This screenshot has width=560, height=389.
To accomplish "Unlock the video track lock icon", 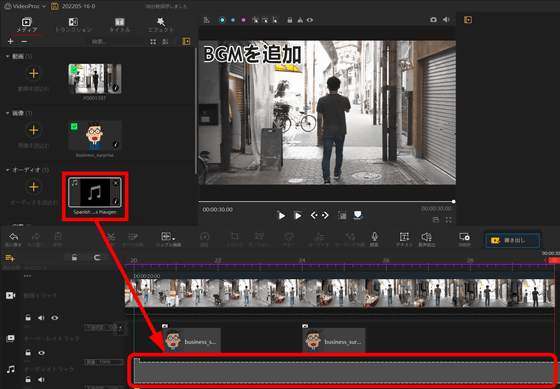I will coord(28,318).
